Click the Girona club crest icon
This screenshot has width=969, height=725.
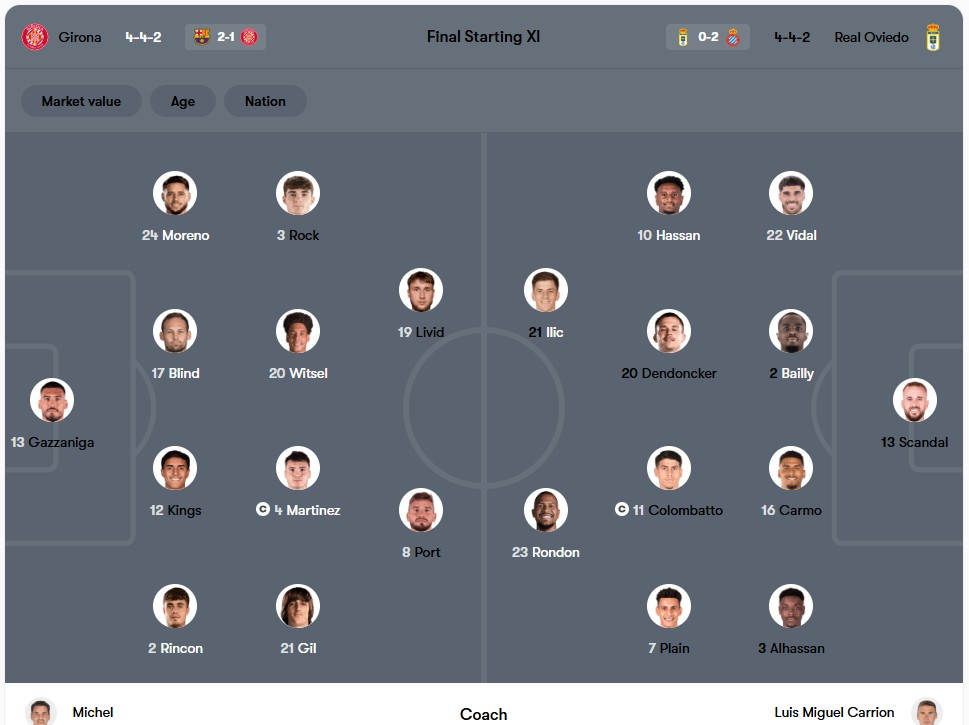point(35,37)
